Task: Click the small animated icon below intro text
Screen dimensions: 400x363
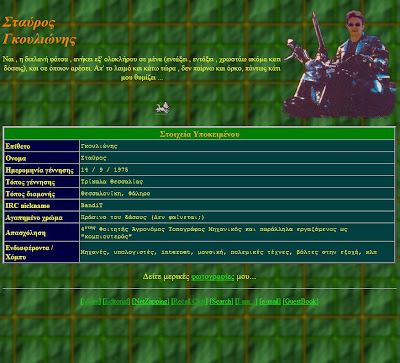Action: [163, 108]
